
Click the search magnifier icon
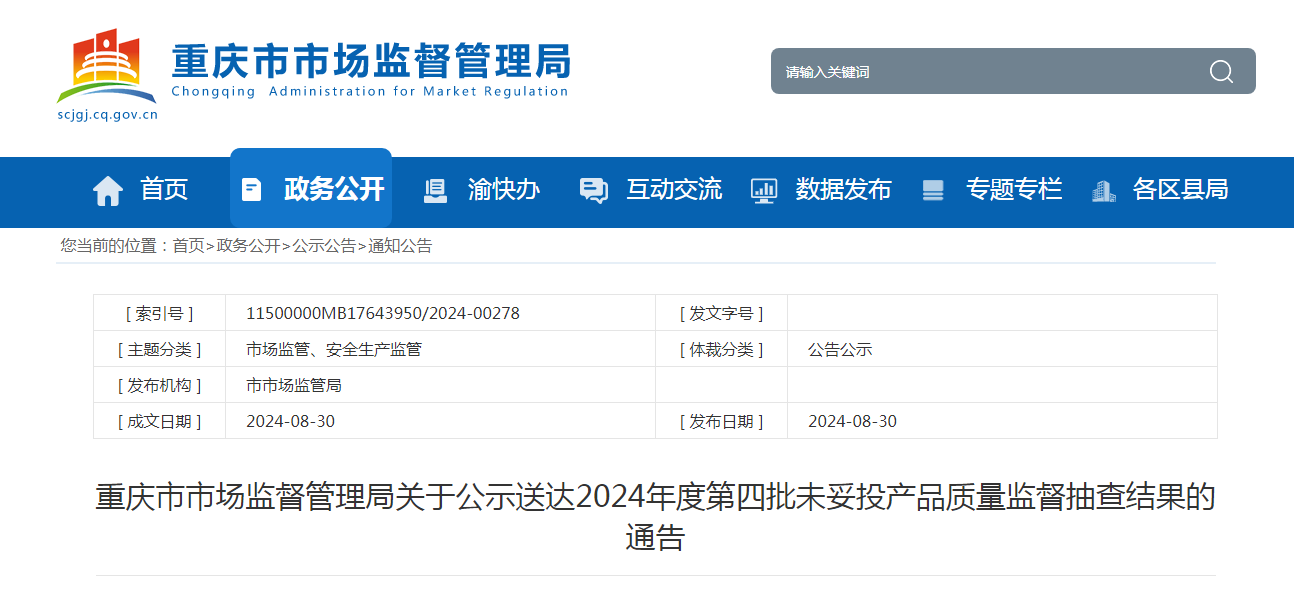(1221, 71)
